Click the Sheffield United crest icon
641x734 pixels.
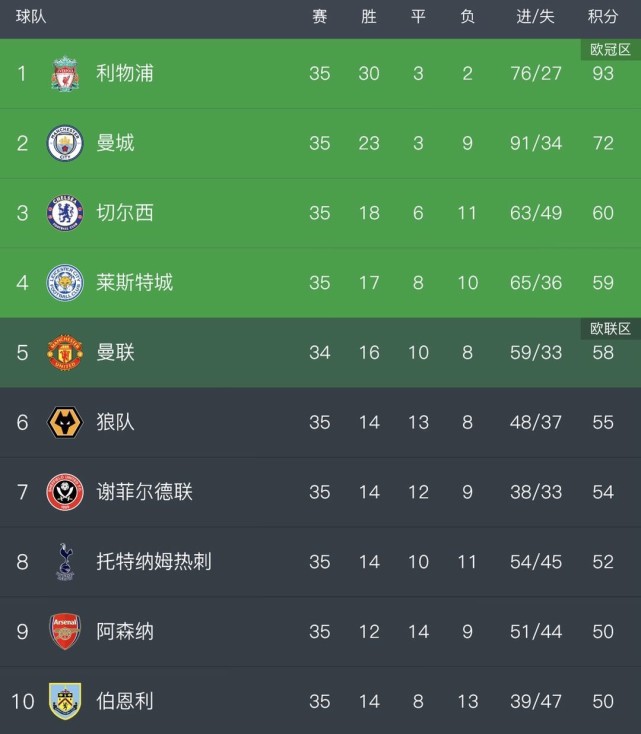pyautogui.click(x=65, y=492)
